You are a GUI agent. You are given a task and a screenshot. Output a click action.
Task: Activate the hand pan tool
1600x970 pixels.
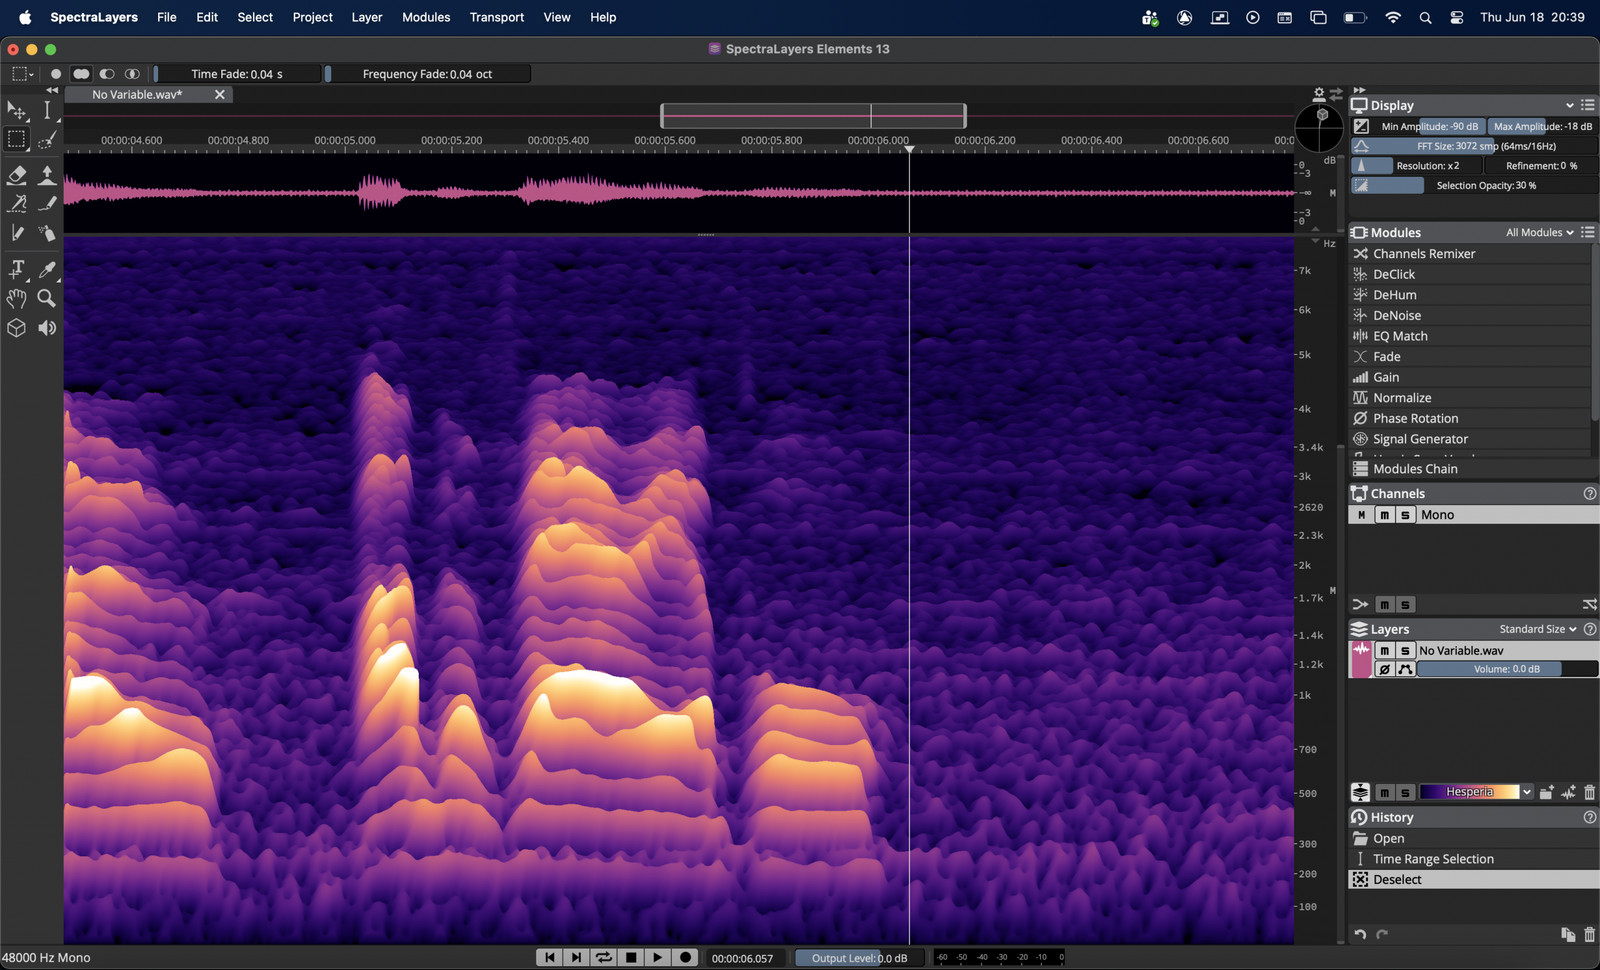(x=16, y=298)
